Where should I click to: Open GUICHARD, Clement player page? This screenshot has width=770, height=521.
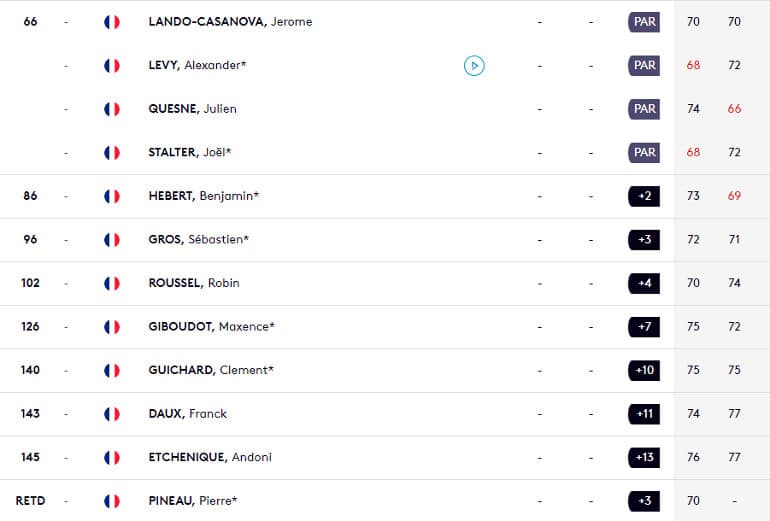(211, 370)
